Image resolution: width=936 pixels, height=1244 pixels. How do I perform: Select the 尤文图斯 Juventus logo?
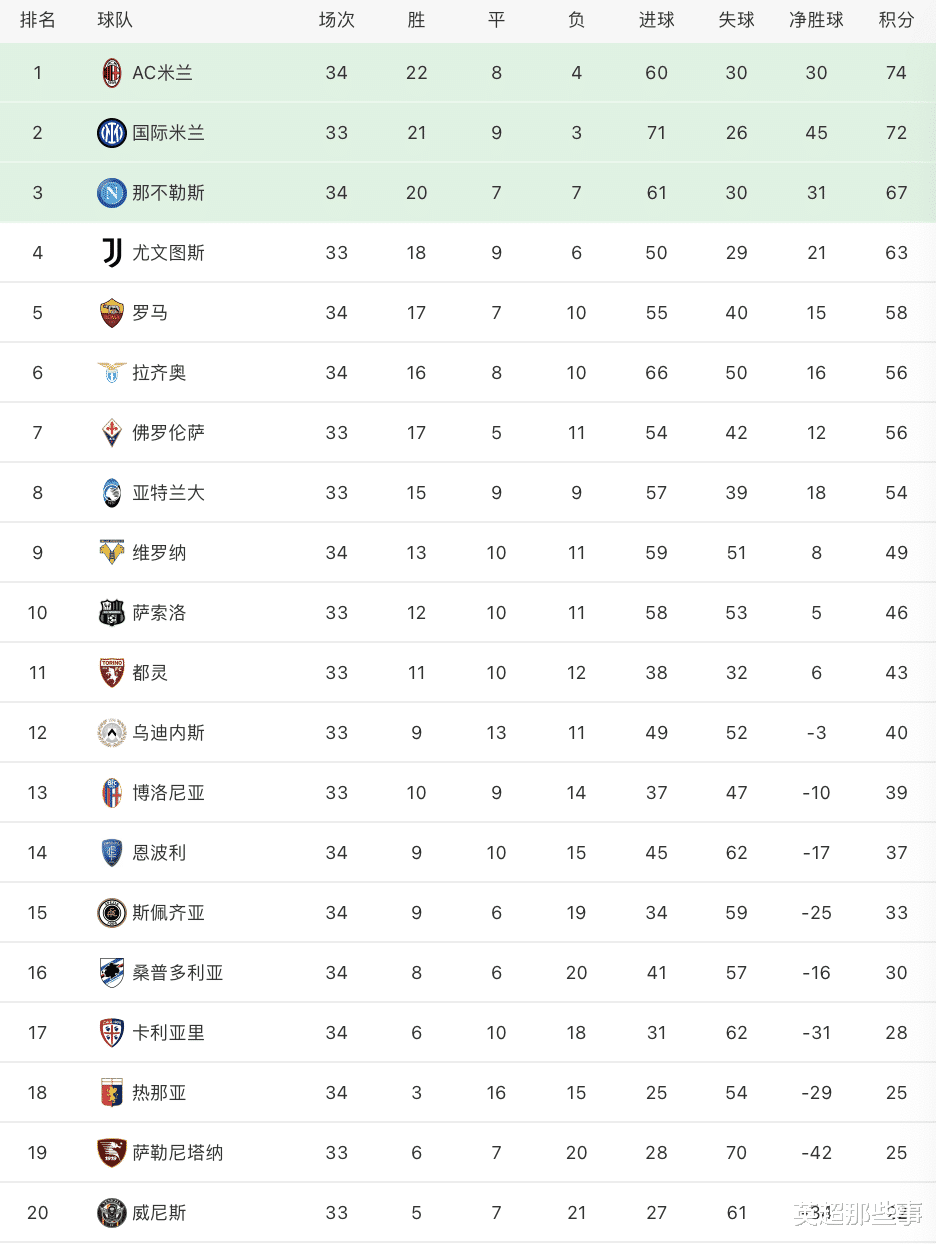pos(112,253)
